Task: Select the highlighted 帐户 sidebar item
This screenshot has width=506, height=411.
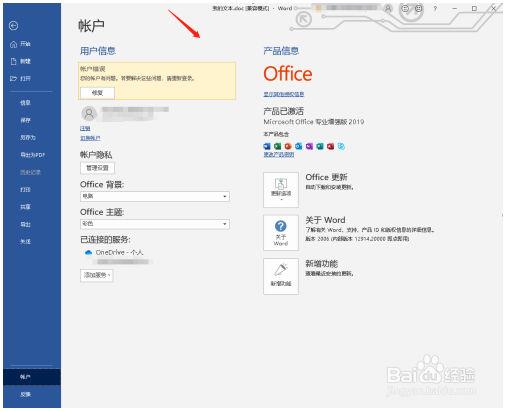Action: click(32, 377)
